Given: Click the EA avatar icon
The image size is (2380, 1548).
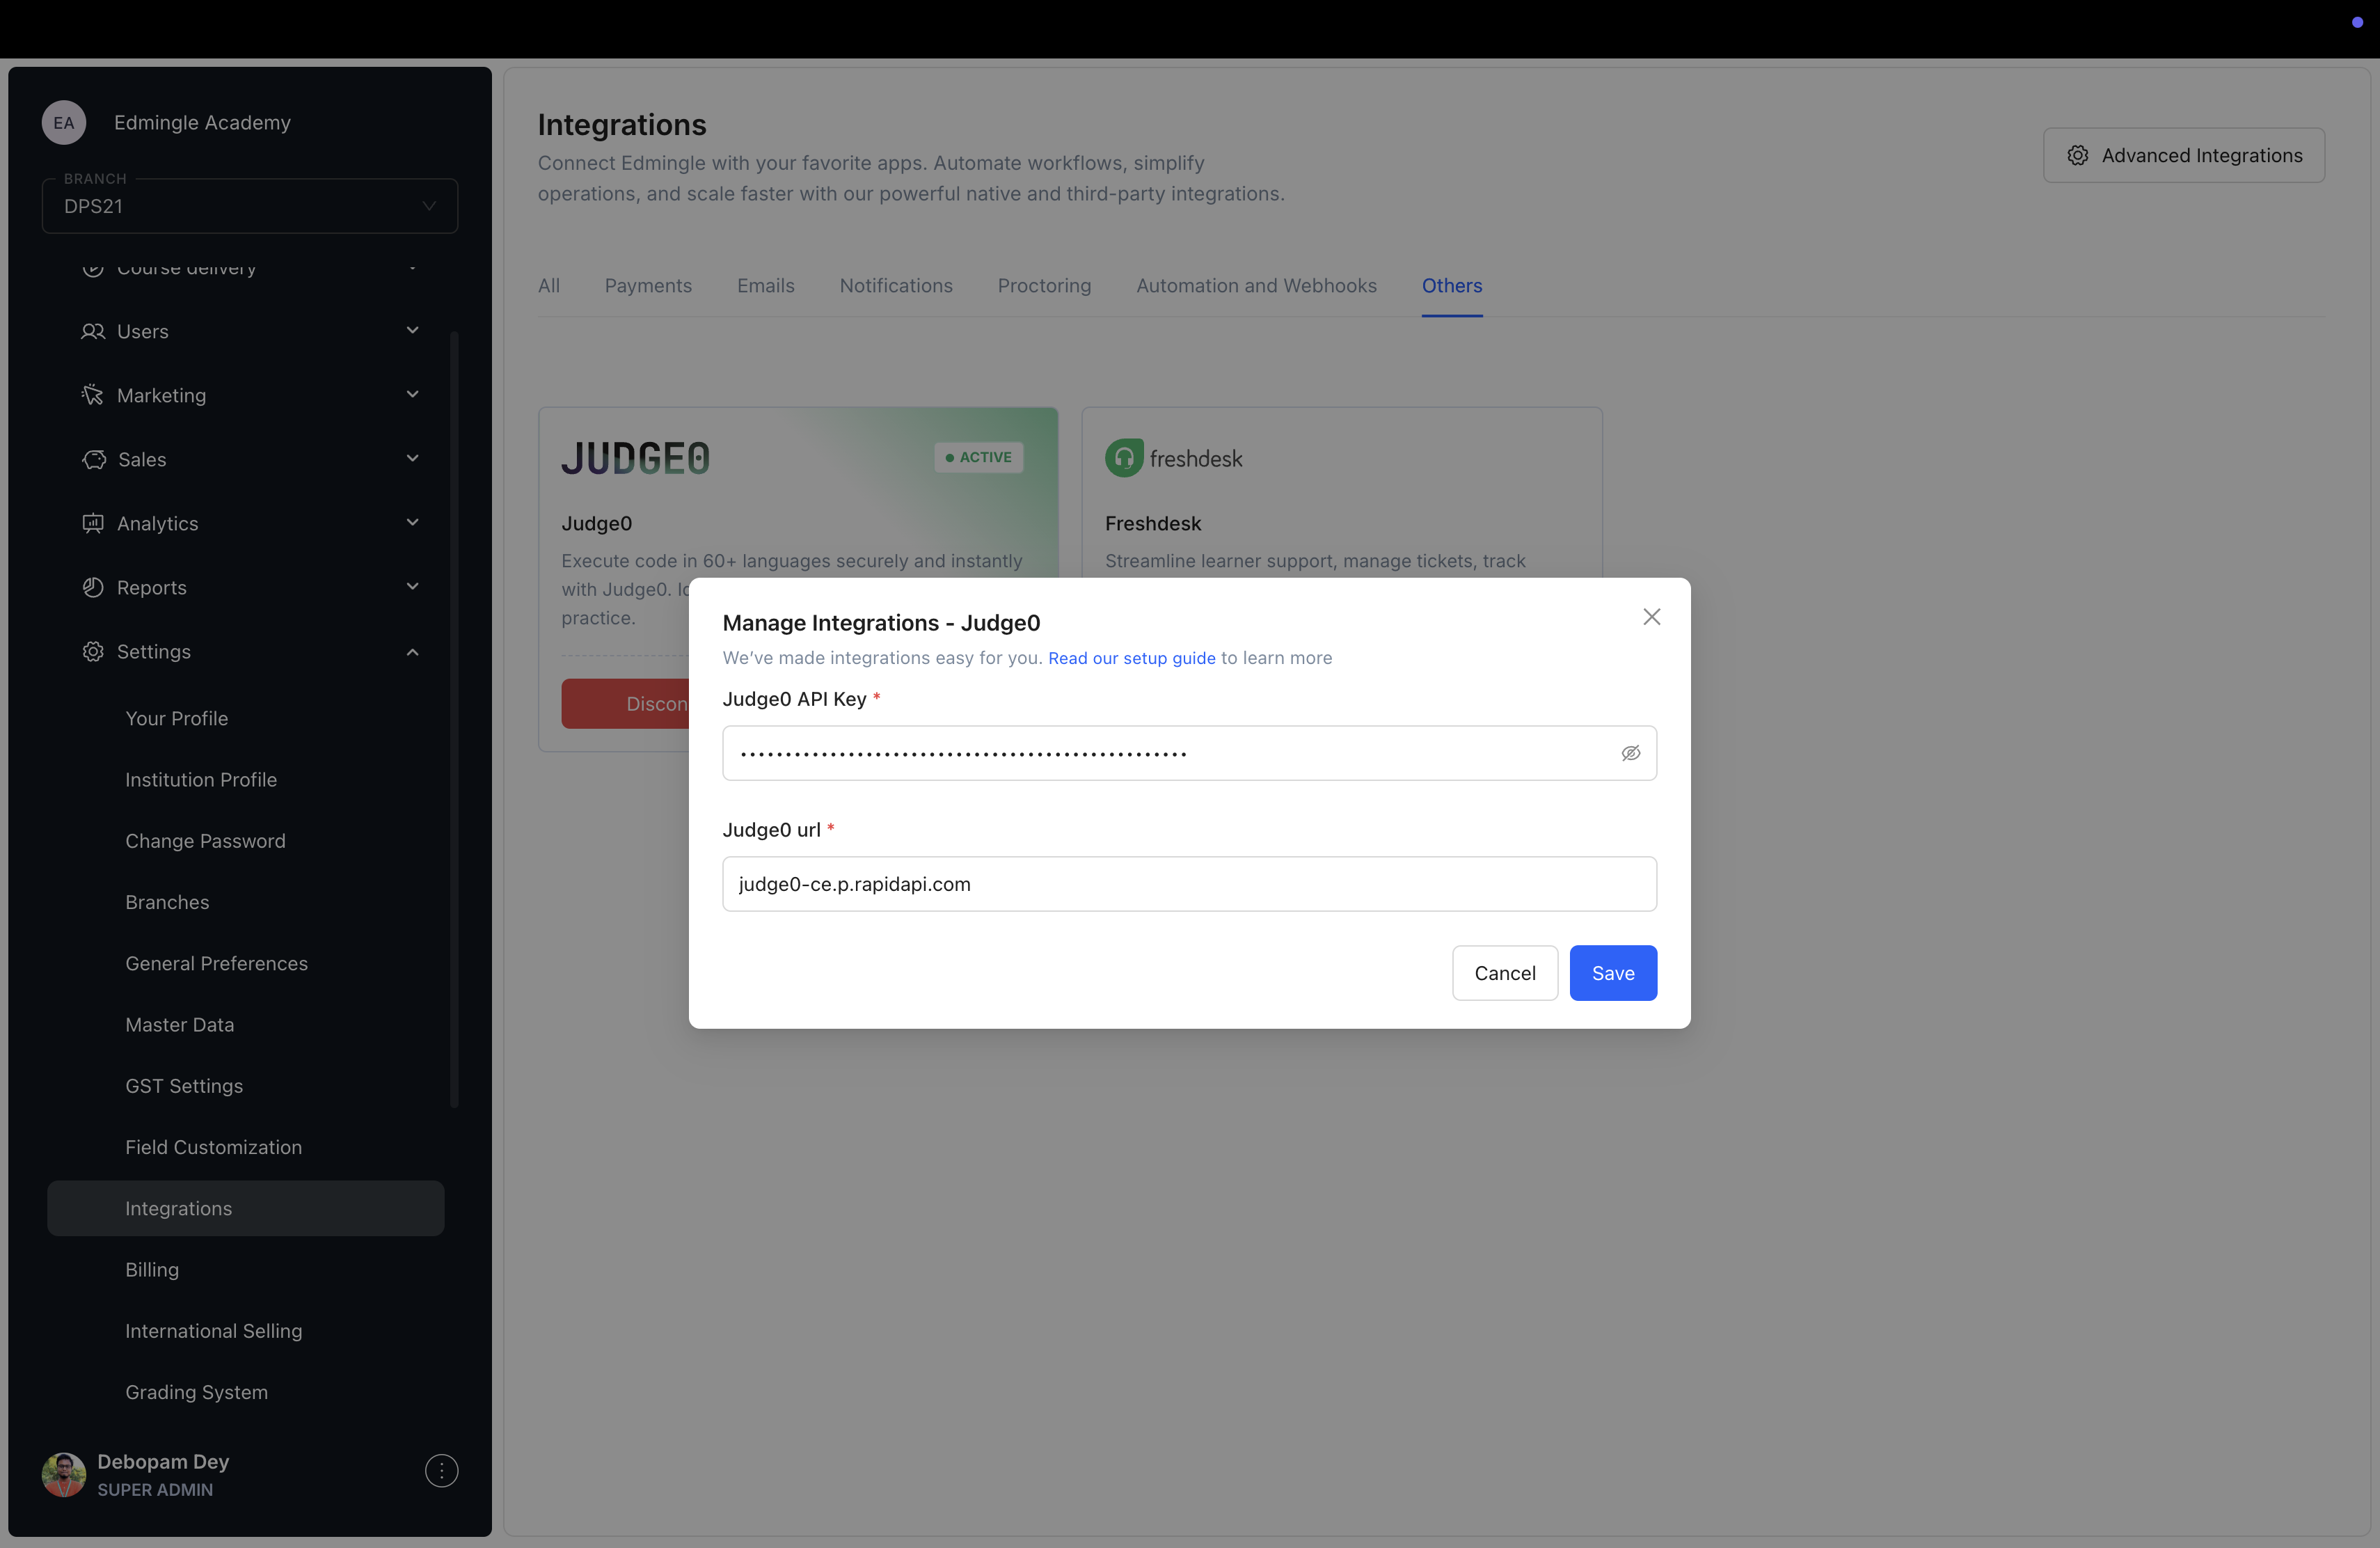Looking at the screenshot, I should 64,122.
